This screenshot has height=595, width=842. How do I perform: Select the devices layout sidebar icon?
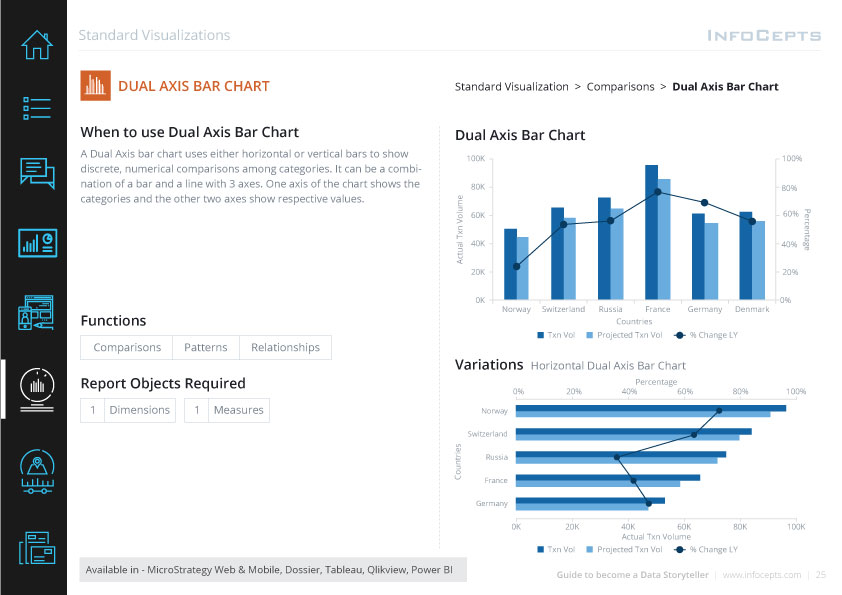[37, 312]
